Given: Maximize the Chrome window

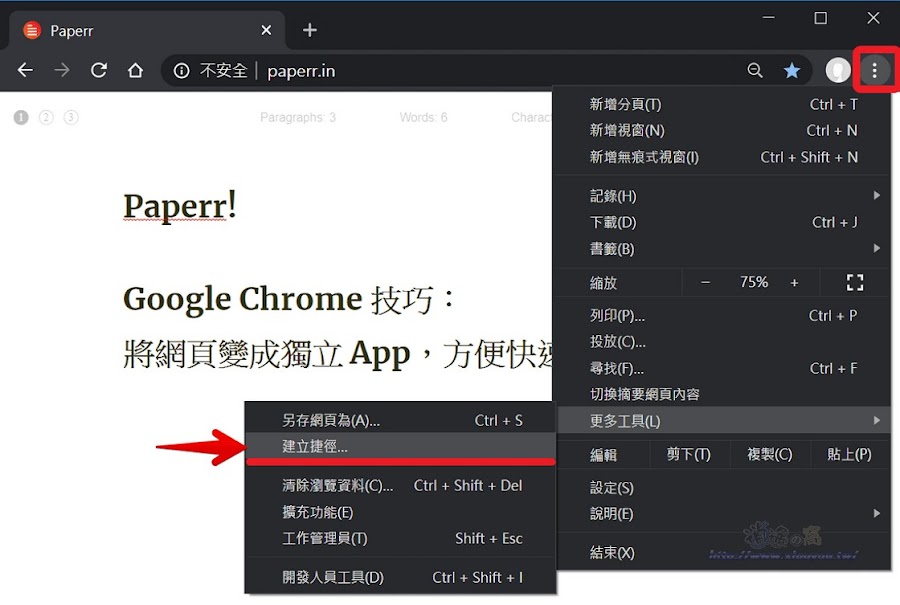Looking at the screenshot, I should click(x=821, y=18).
